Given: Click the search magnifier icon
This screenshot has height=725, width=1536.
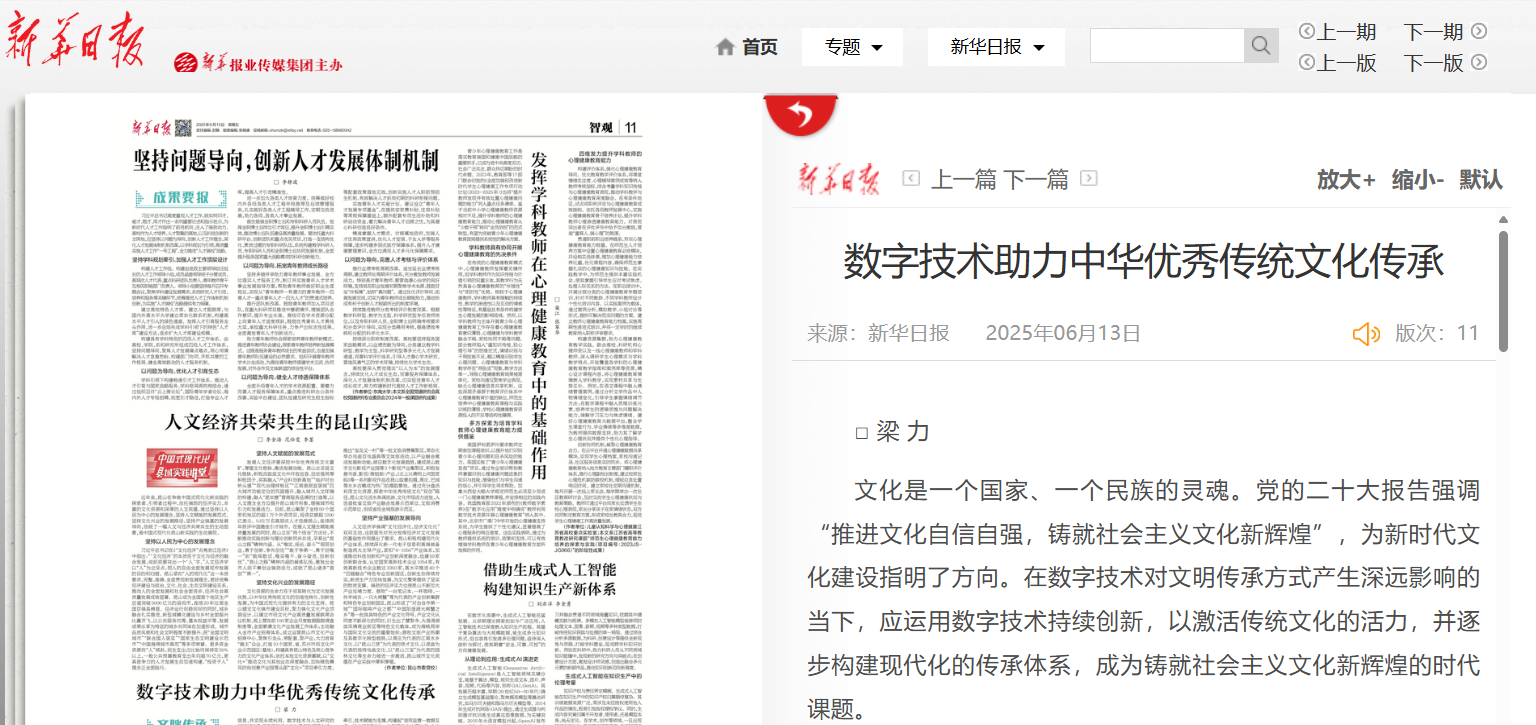Looking at the screenshot, I should pos(1260,46).
